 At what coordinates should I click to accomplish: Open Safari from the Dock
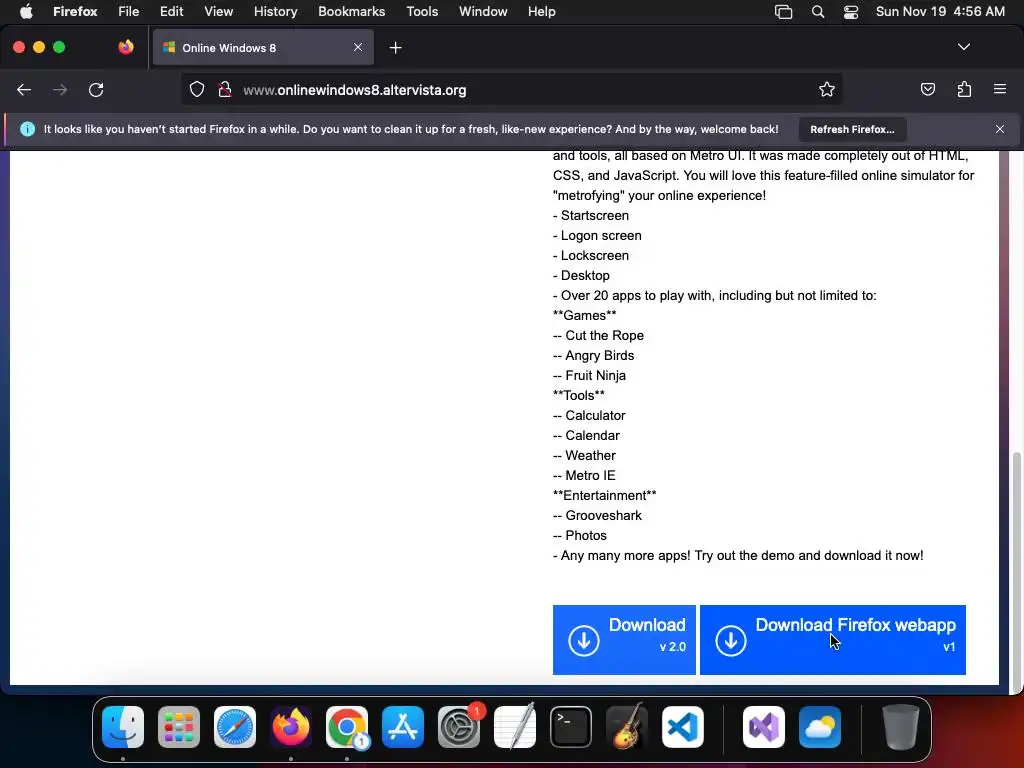click(x=235, y=726)
